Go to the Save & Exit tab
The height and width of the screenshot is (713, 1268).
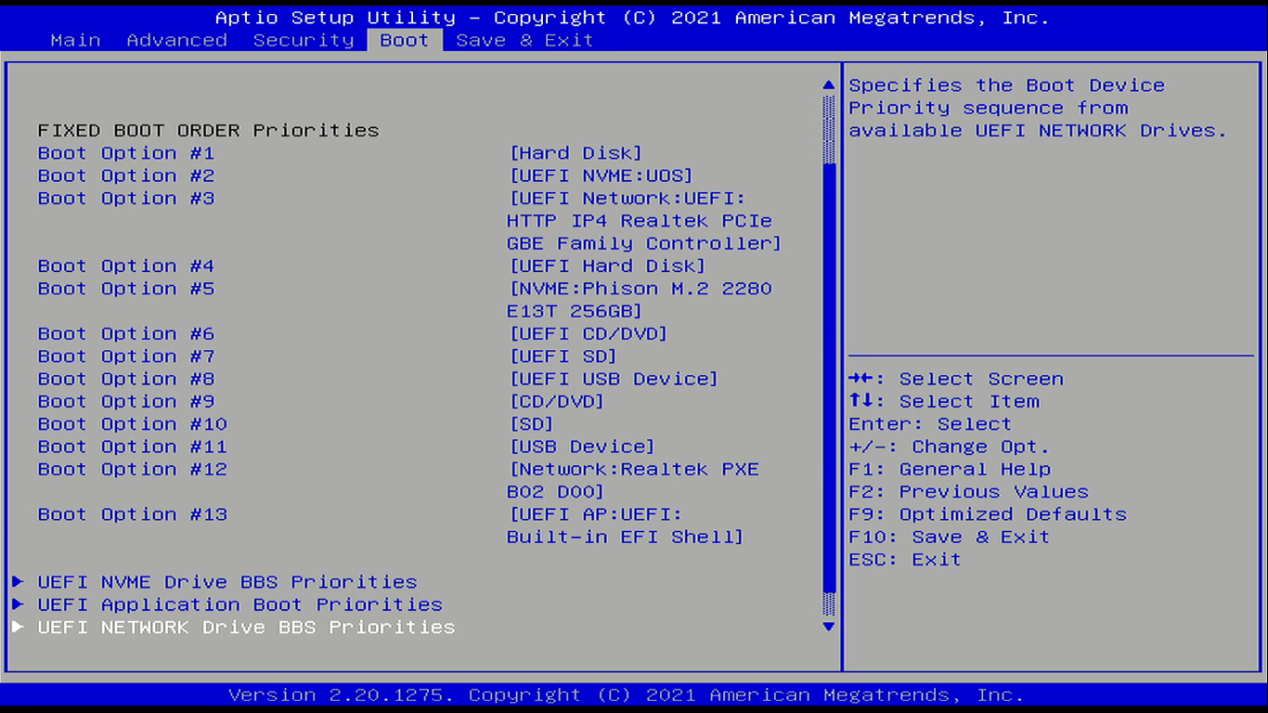[x=524, y=40]
